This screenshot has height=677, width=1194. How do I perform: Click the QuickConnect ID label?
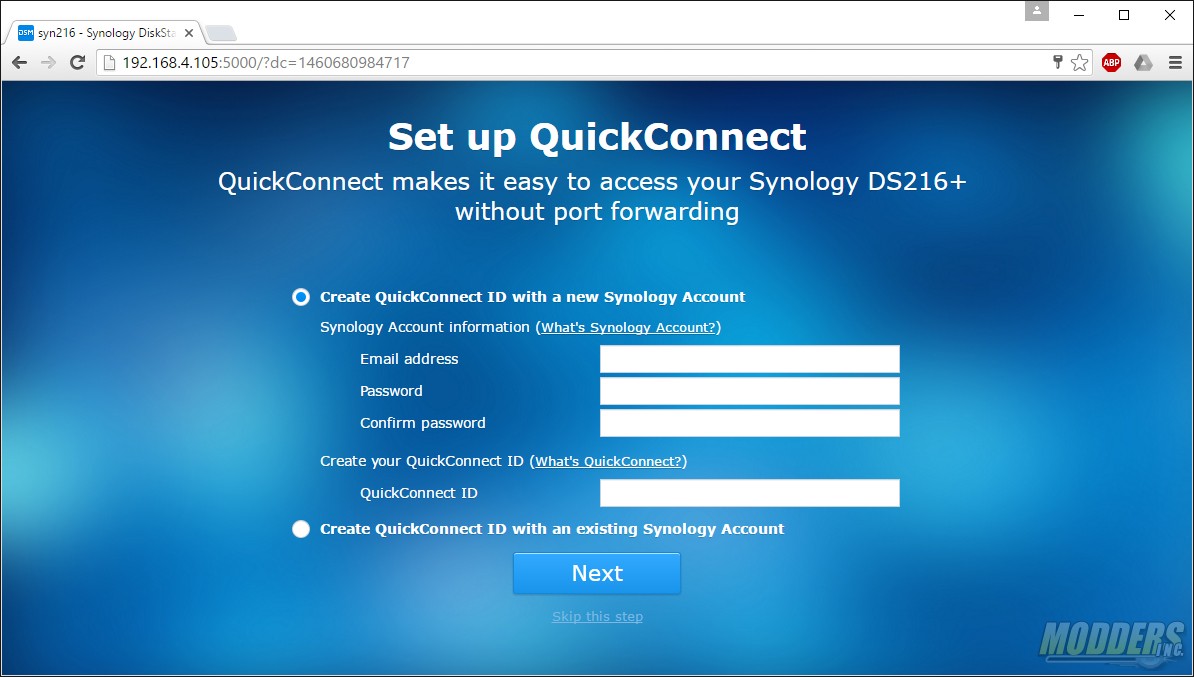tap(419, 493)
